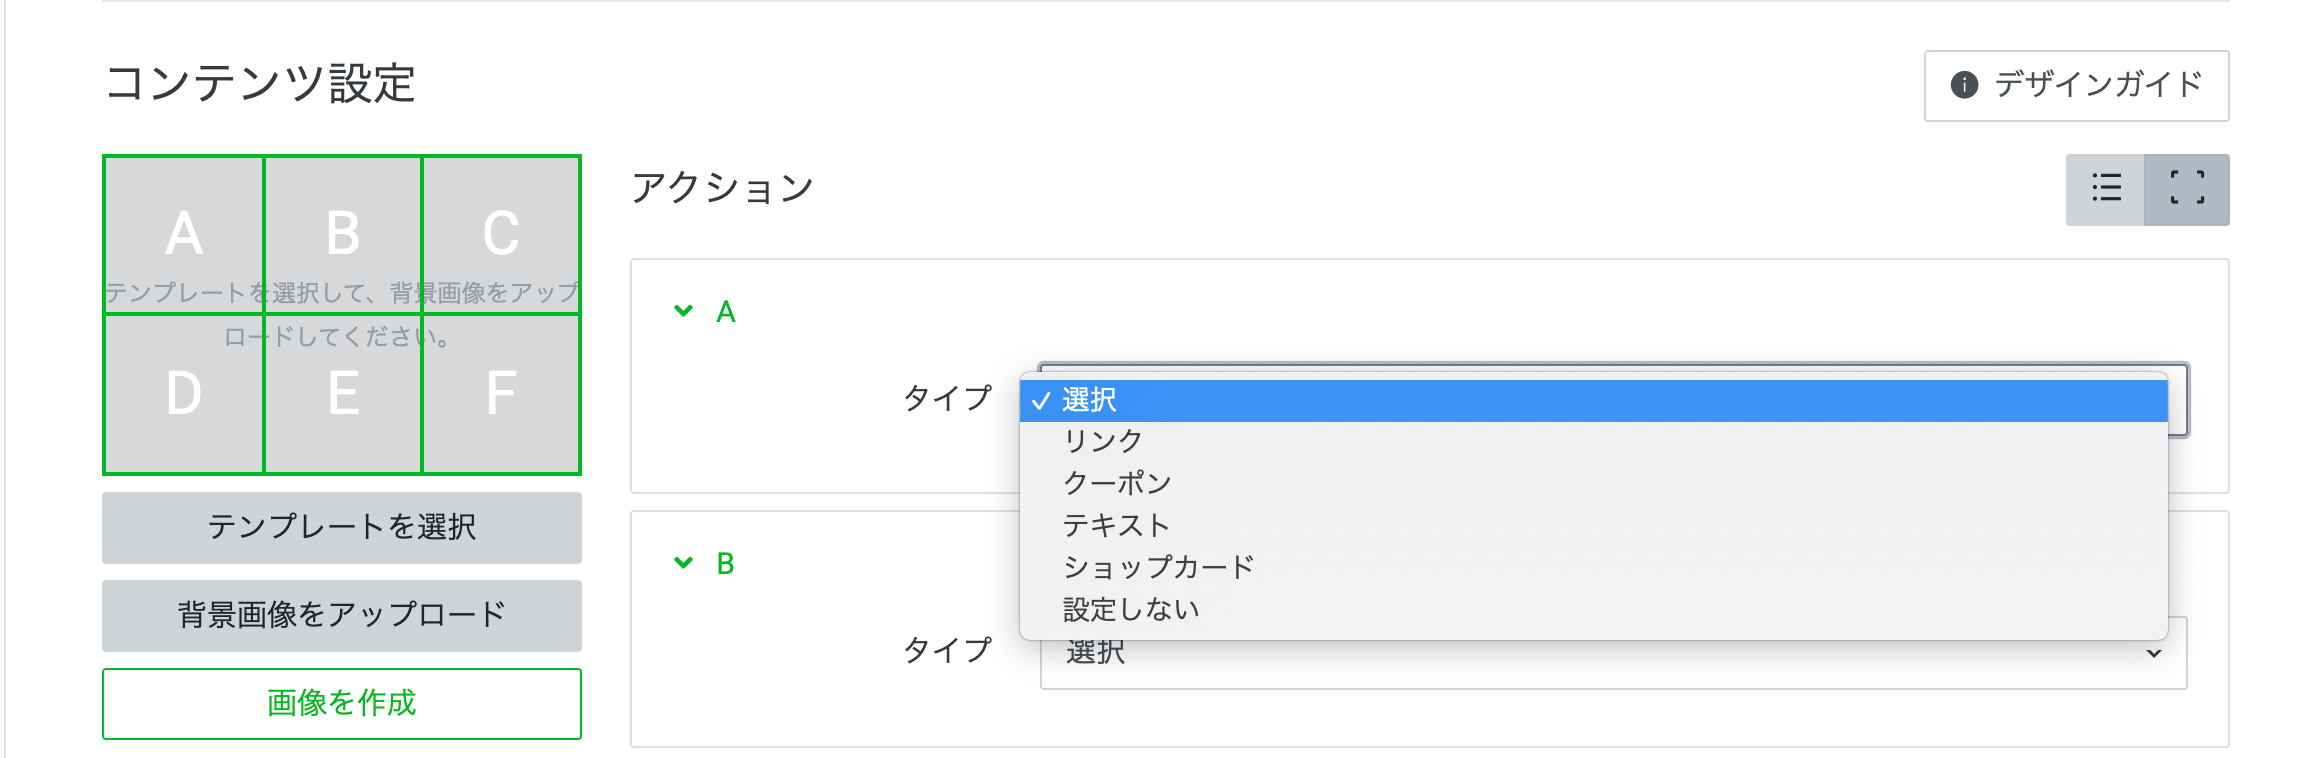This screenshot has height=758, width=2306.
Task: Select area A in template grid
Action: click(184, 235)
